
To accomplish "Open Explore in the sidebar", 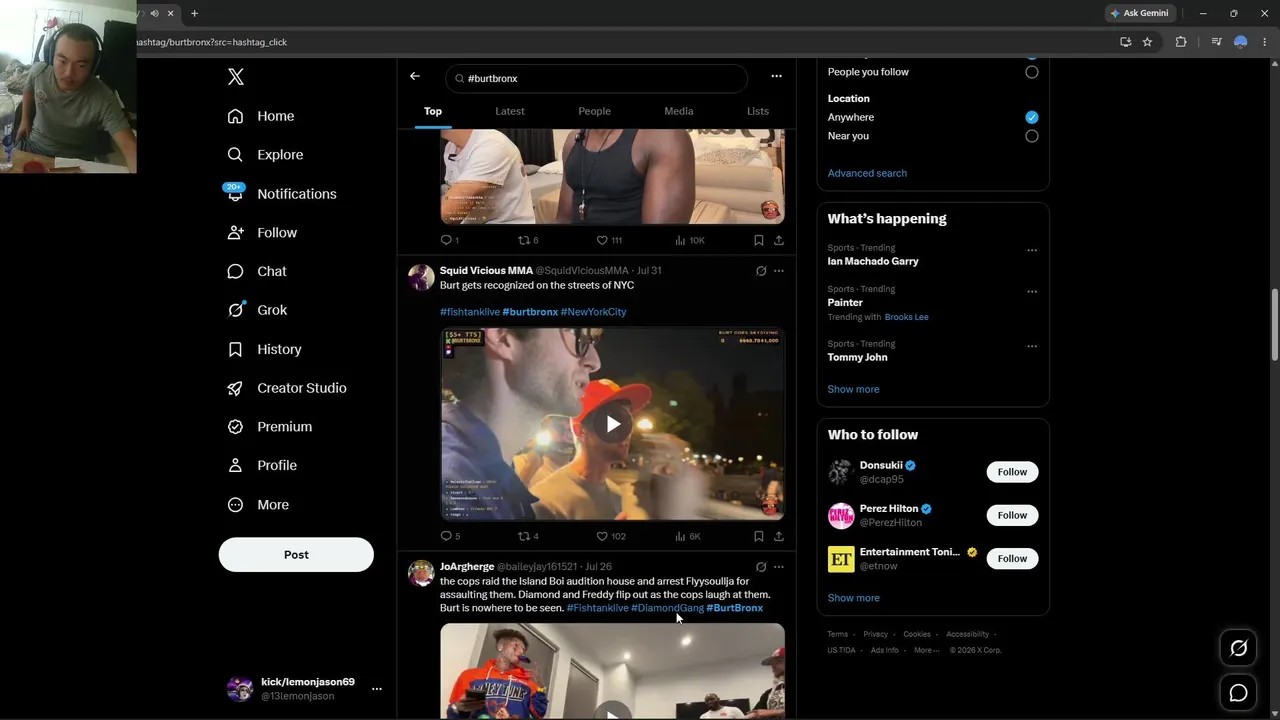I will pos(265,155).
